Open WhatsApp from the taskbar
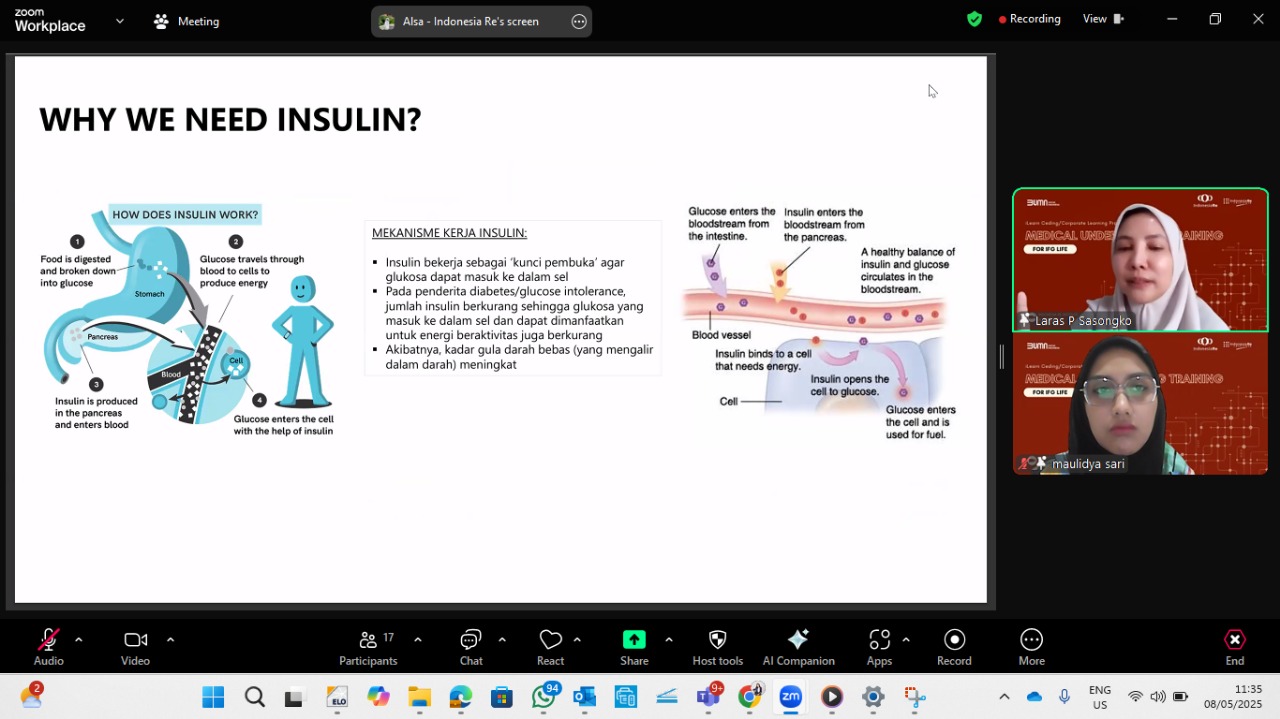The image size is (1280, 719). [x=544, y=697]
